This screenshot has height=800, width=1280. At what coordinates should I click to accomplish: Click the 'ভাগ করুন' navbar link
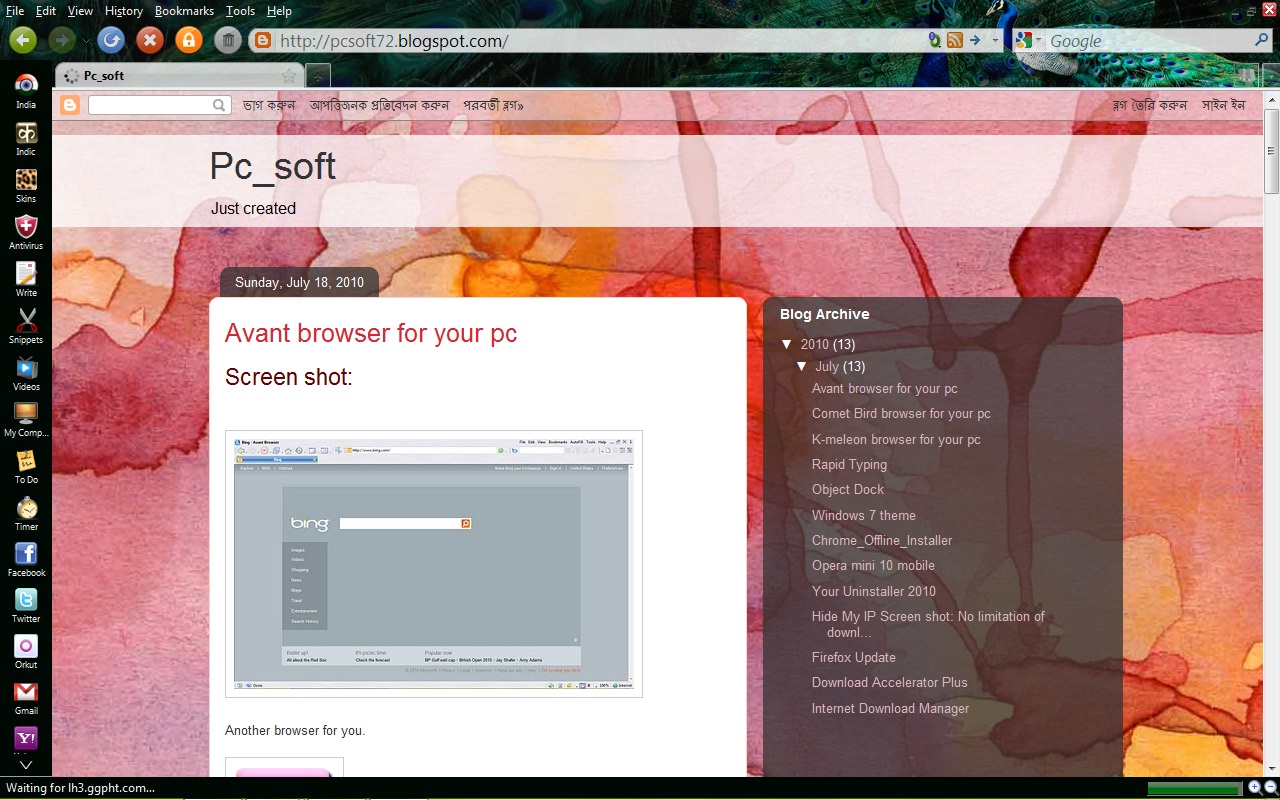pos(269,105)
